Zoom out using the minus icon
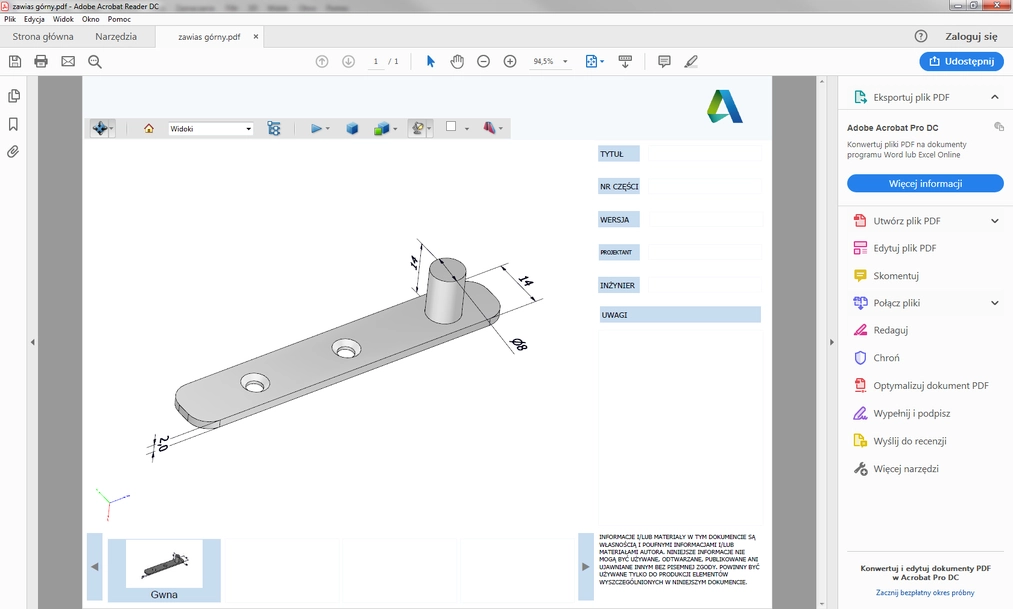Image resolution: width=1013 pixels, height=609 pixels. pyautogui.click(x=483, y=61)
